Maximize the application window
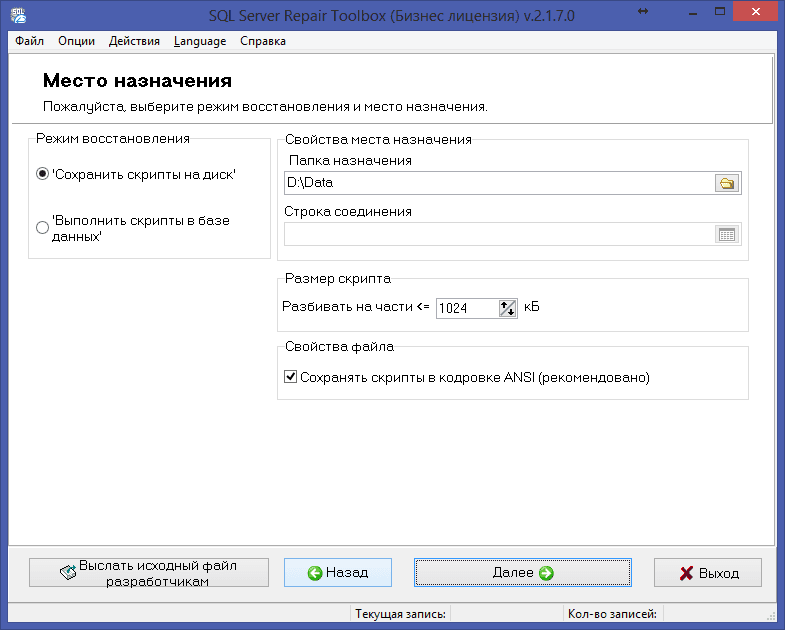Screen dimensions: 785x630 tap(720, 12)
